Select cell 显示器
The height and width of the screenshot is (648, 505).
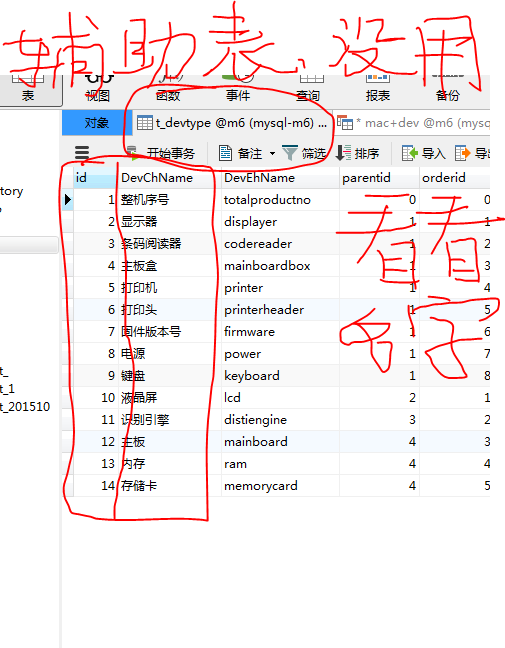[x=169, y=222]
